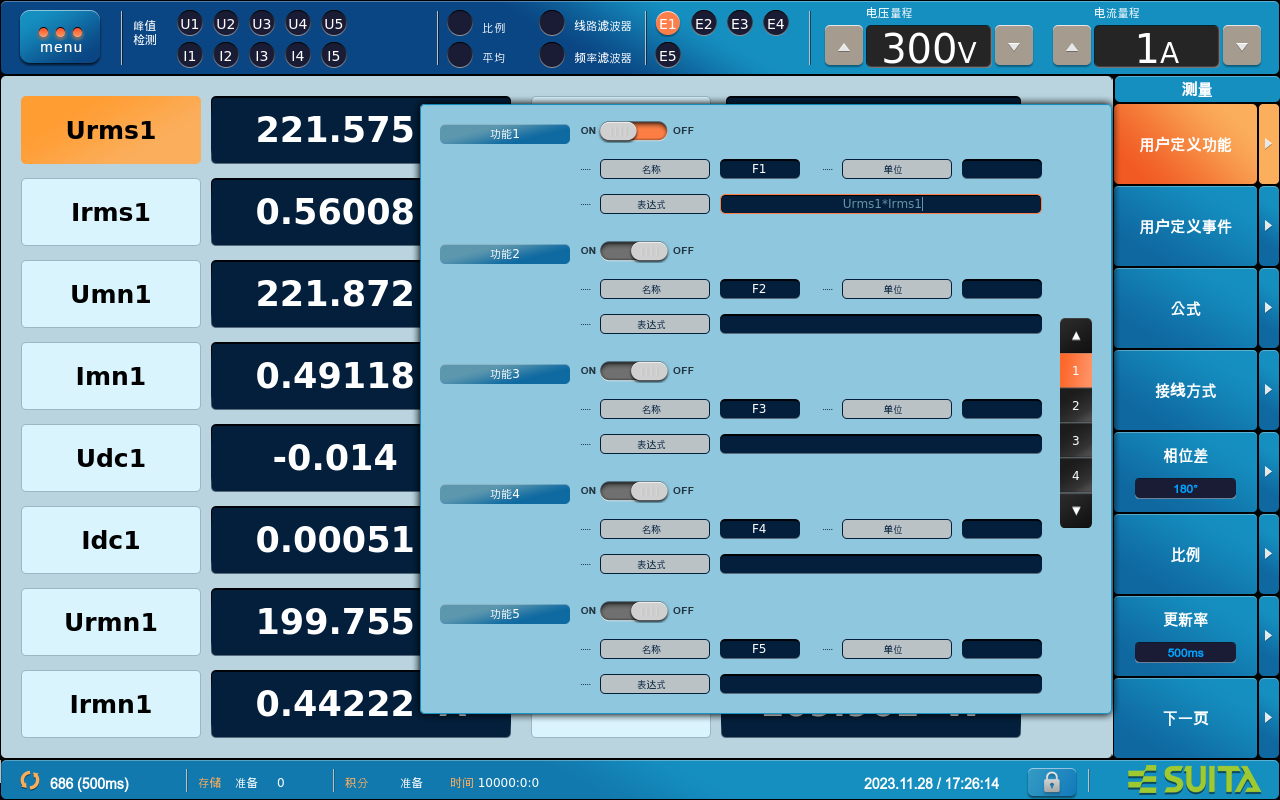Click the lock icon in status bar
The width and height of the screenshot is (1280, 800).
click(1052, 782)
